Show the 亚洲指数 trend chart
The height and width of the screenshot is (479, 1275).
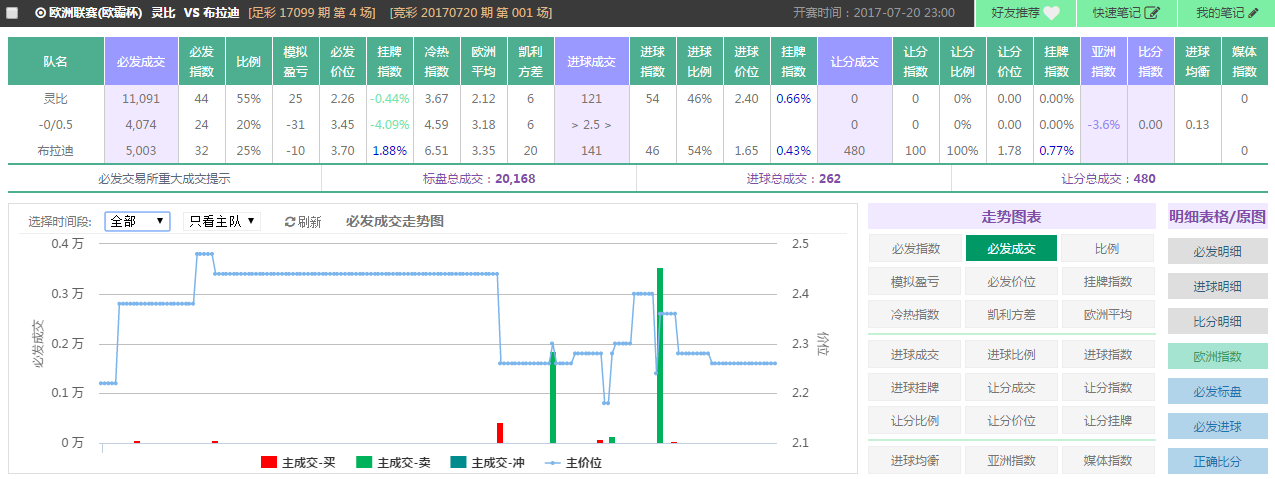(x=1011, y=460)
